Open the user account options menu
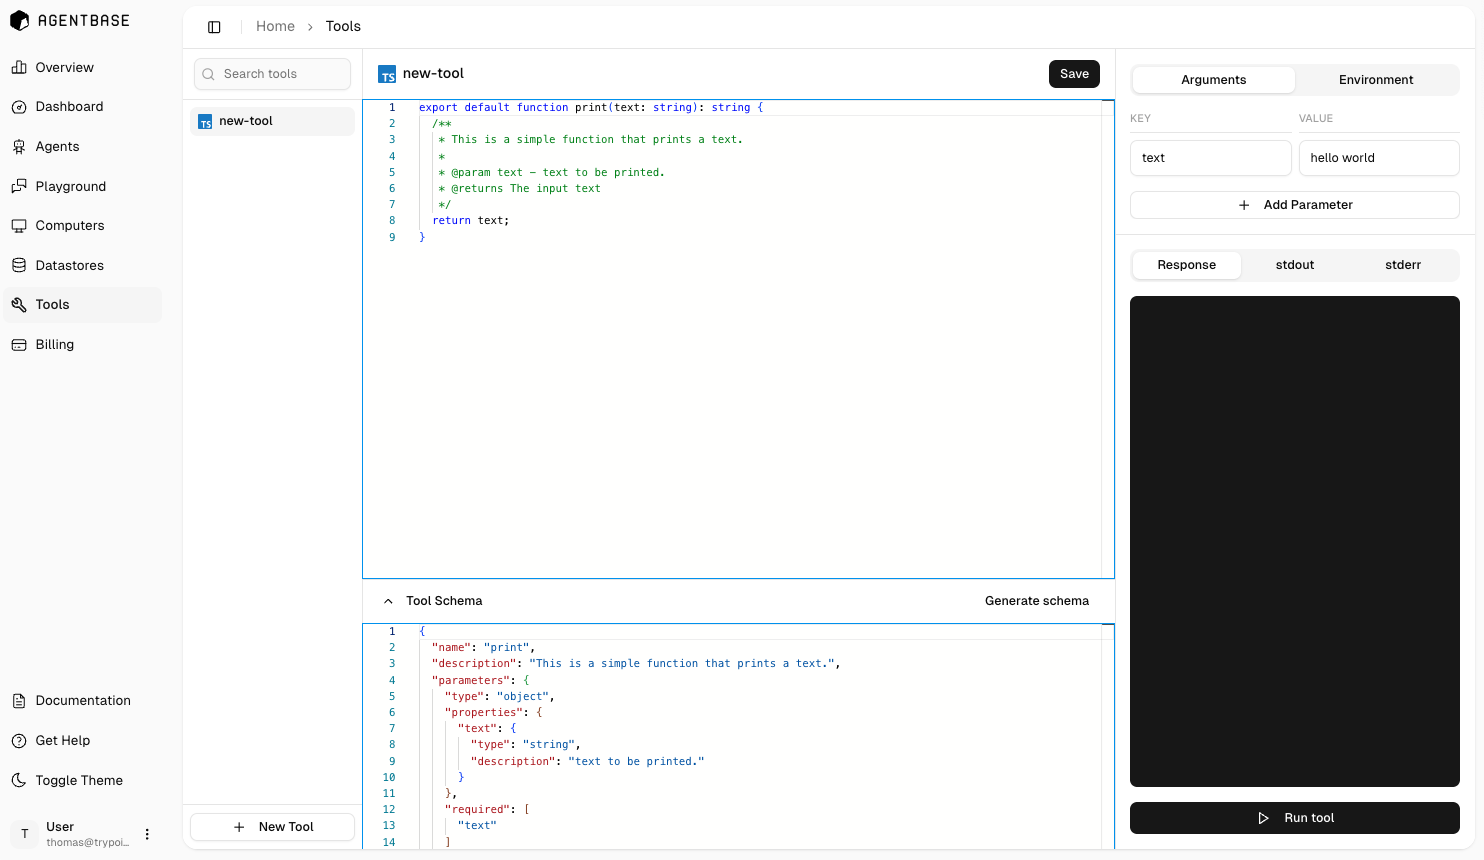The image size is (1484, 860). pyautogui.click(x=147, y=833)
